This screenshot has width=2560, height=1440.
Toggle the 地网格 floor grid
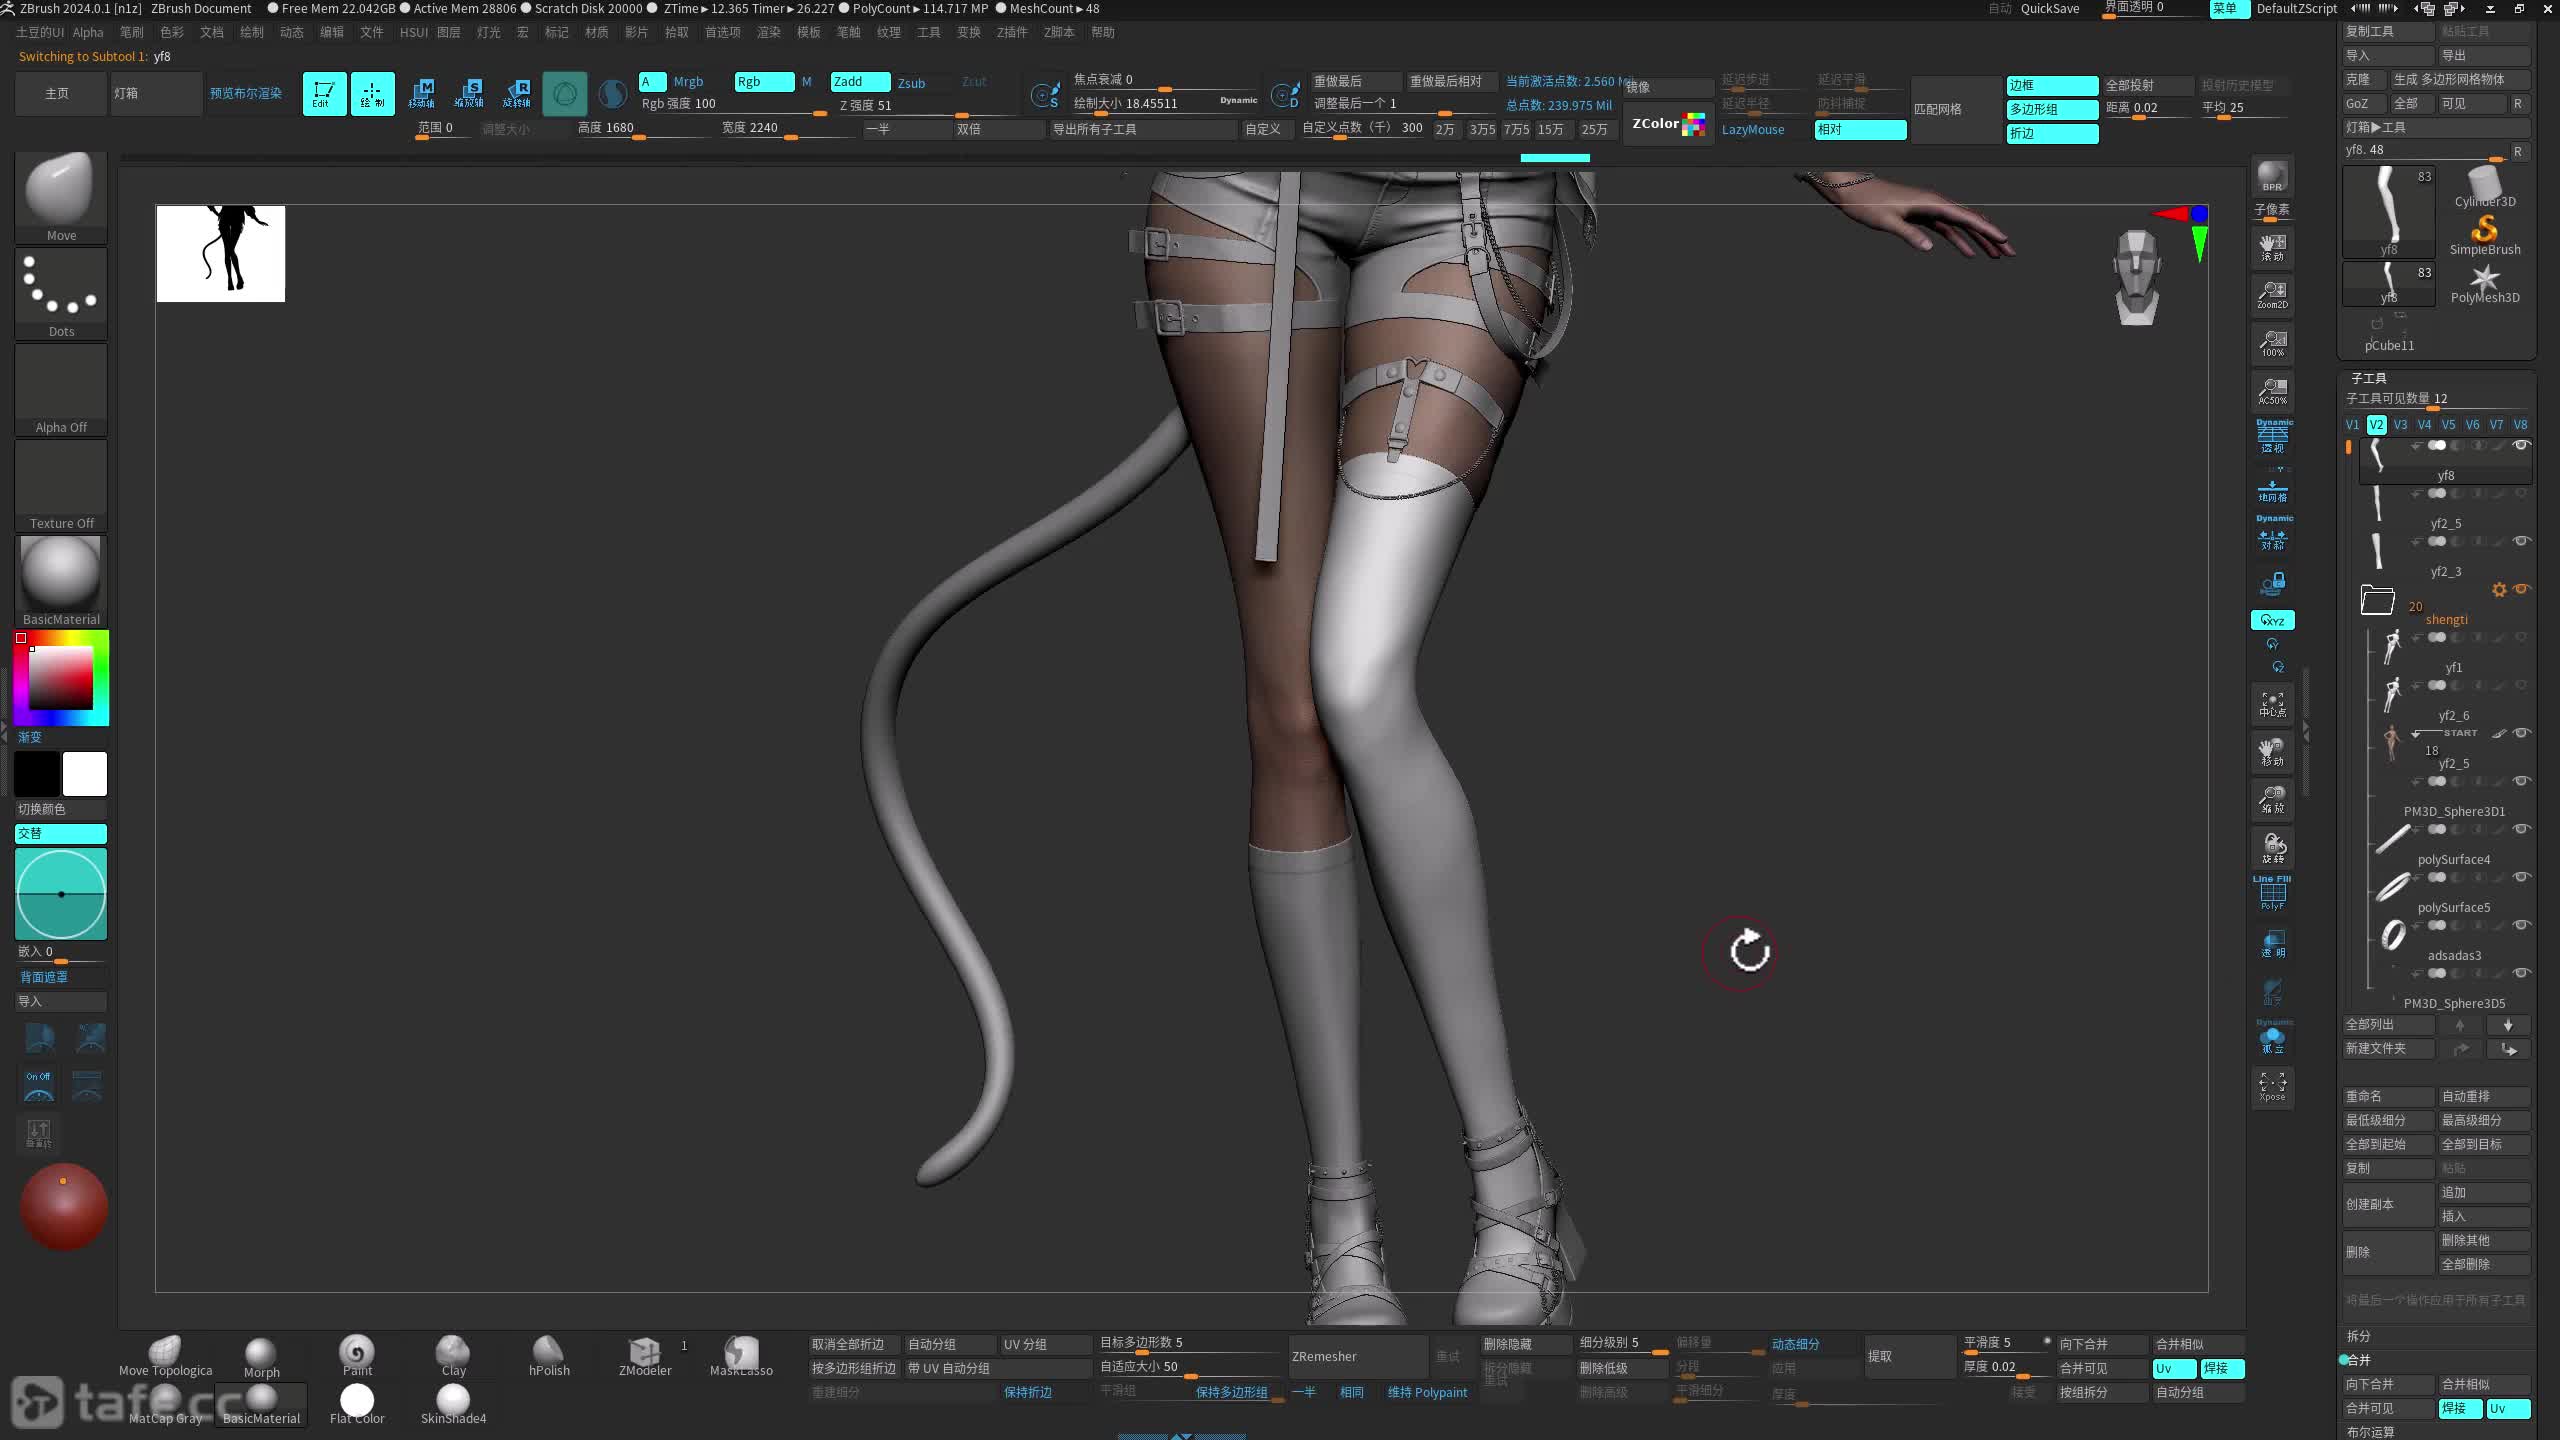pyautogui.click(x=2272, y=490)
